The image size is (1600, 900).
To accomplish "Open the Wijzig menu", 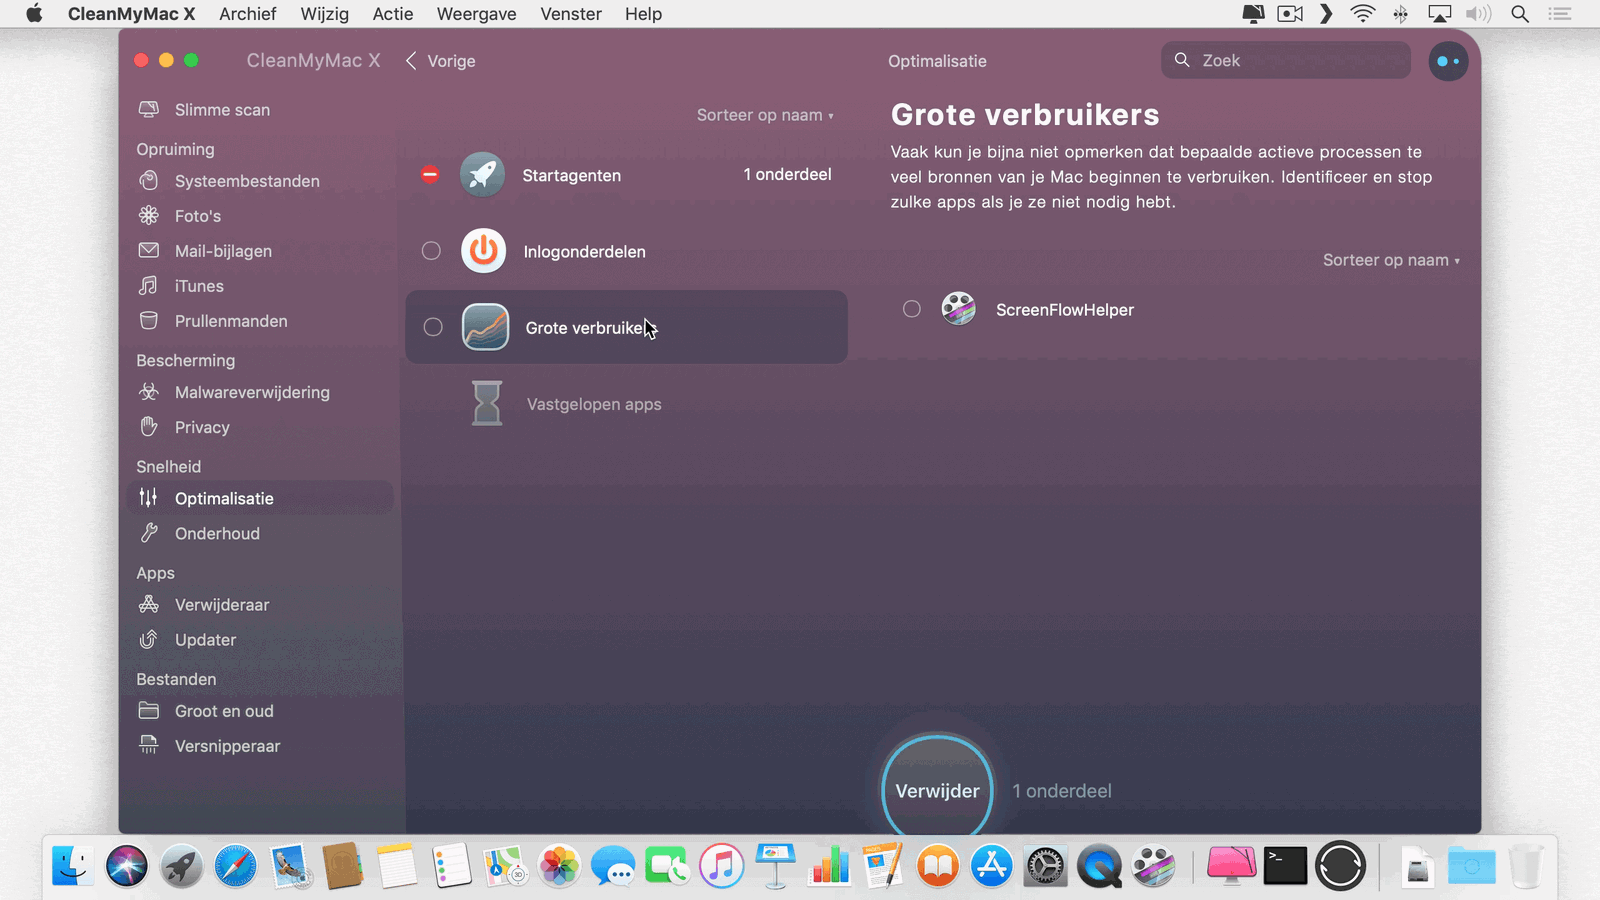I will pyautogui.click(x=324, y=14).
